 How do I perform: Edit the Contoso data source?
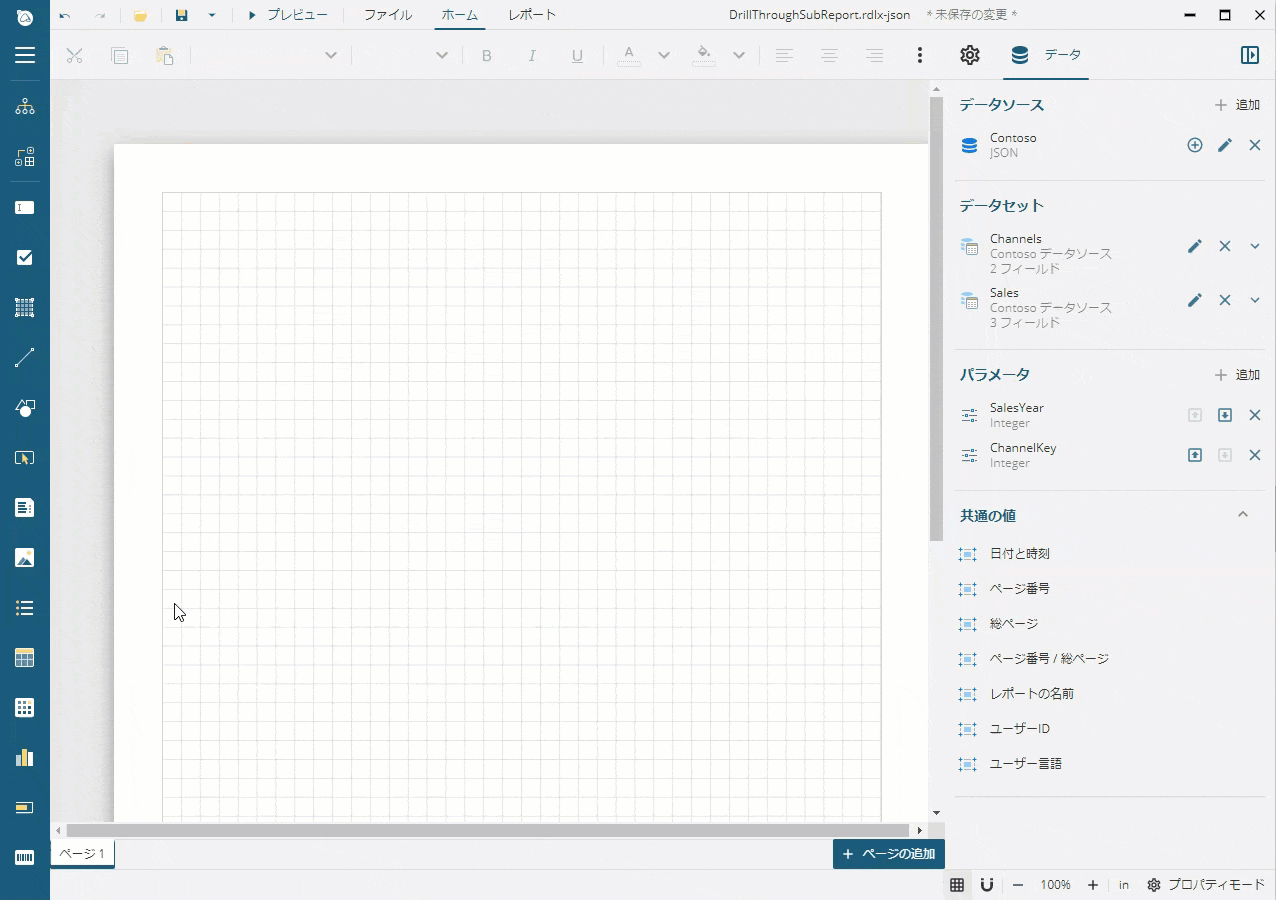click(x=1225, y=146)
